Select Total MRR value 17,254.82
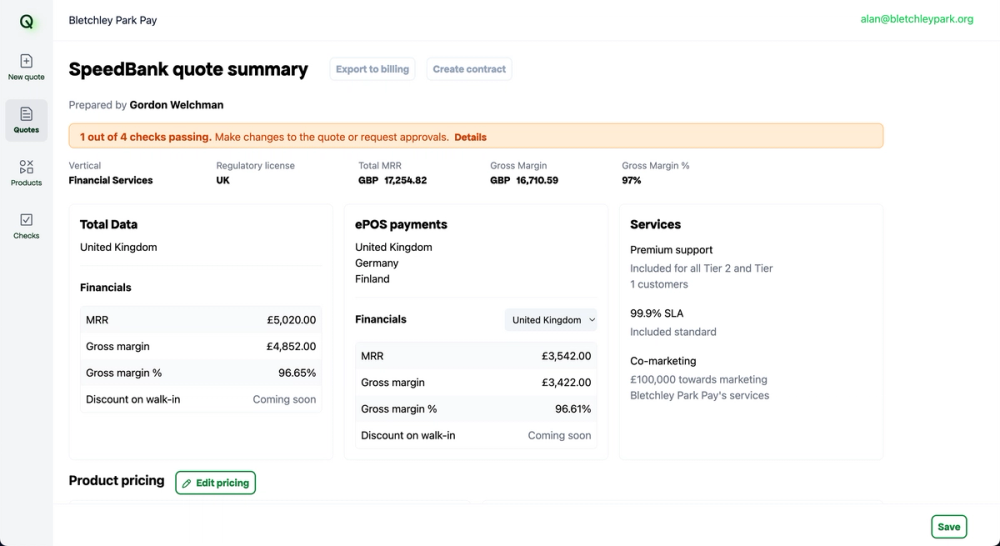 pos(406,181)
